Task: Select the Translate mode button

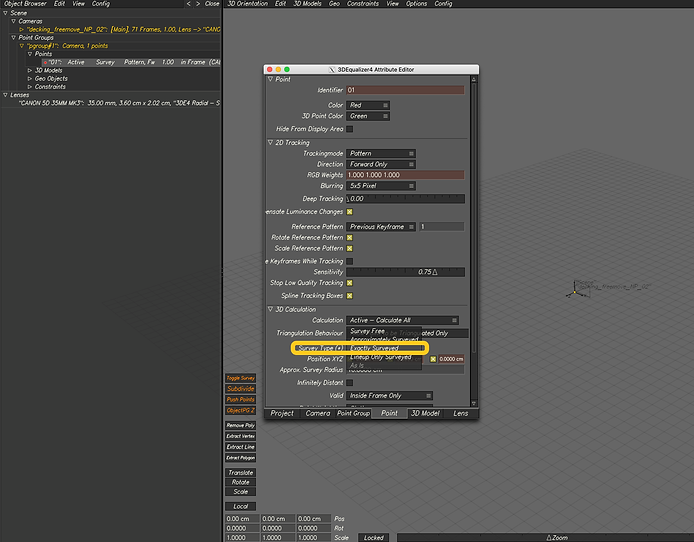Action: [240, 473]
